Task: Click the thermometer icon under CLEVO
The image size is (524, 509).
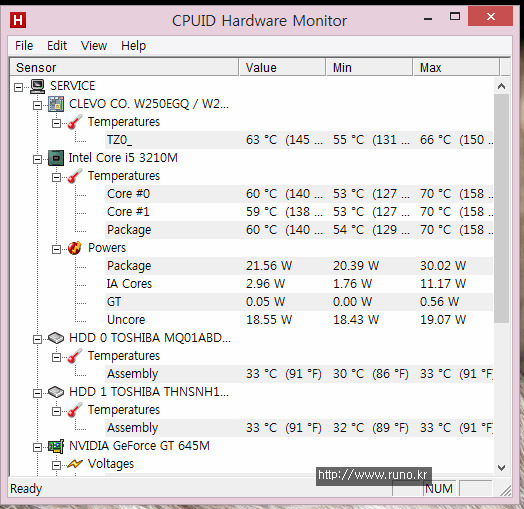Action: click(75, 122)
